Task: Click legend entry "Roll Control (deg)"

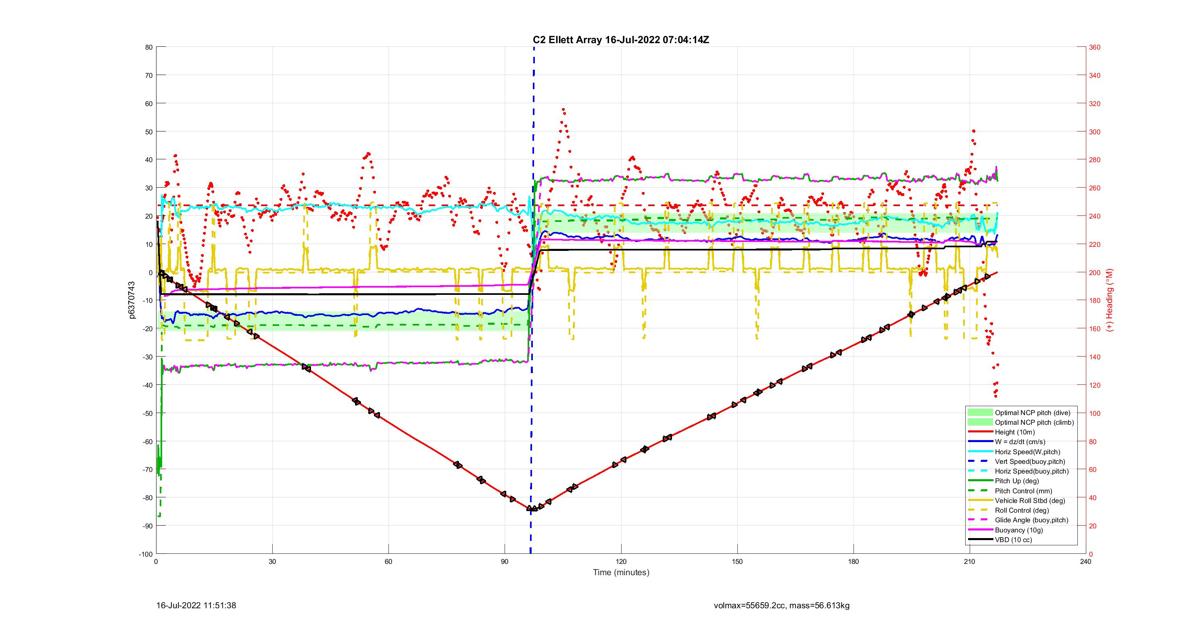Action: tap(1022, 511)
